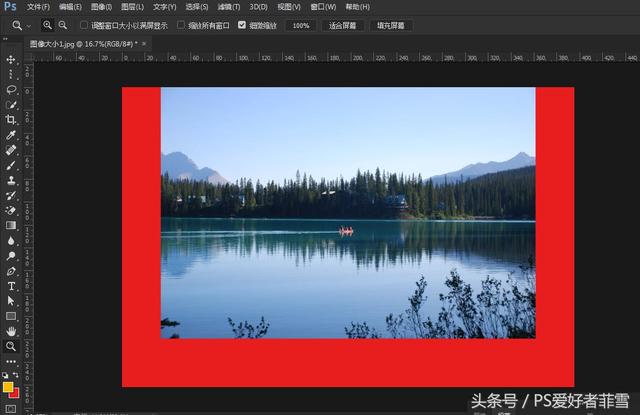Select the Quick Selection tool
The height and width of the screenshot is (415, 640).
[11, 105]
